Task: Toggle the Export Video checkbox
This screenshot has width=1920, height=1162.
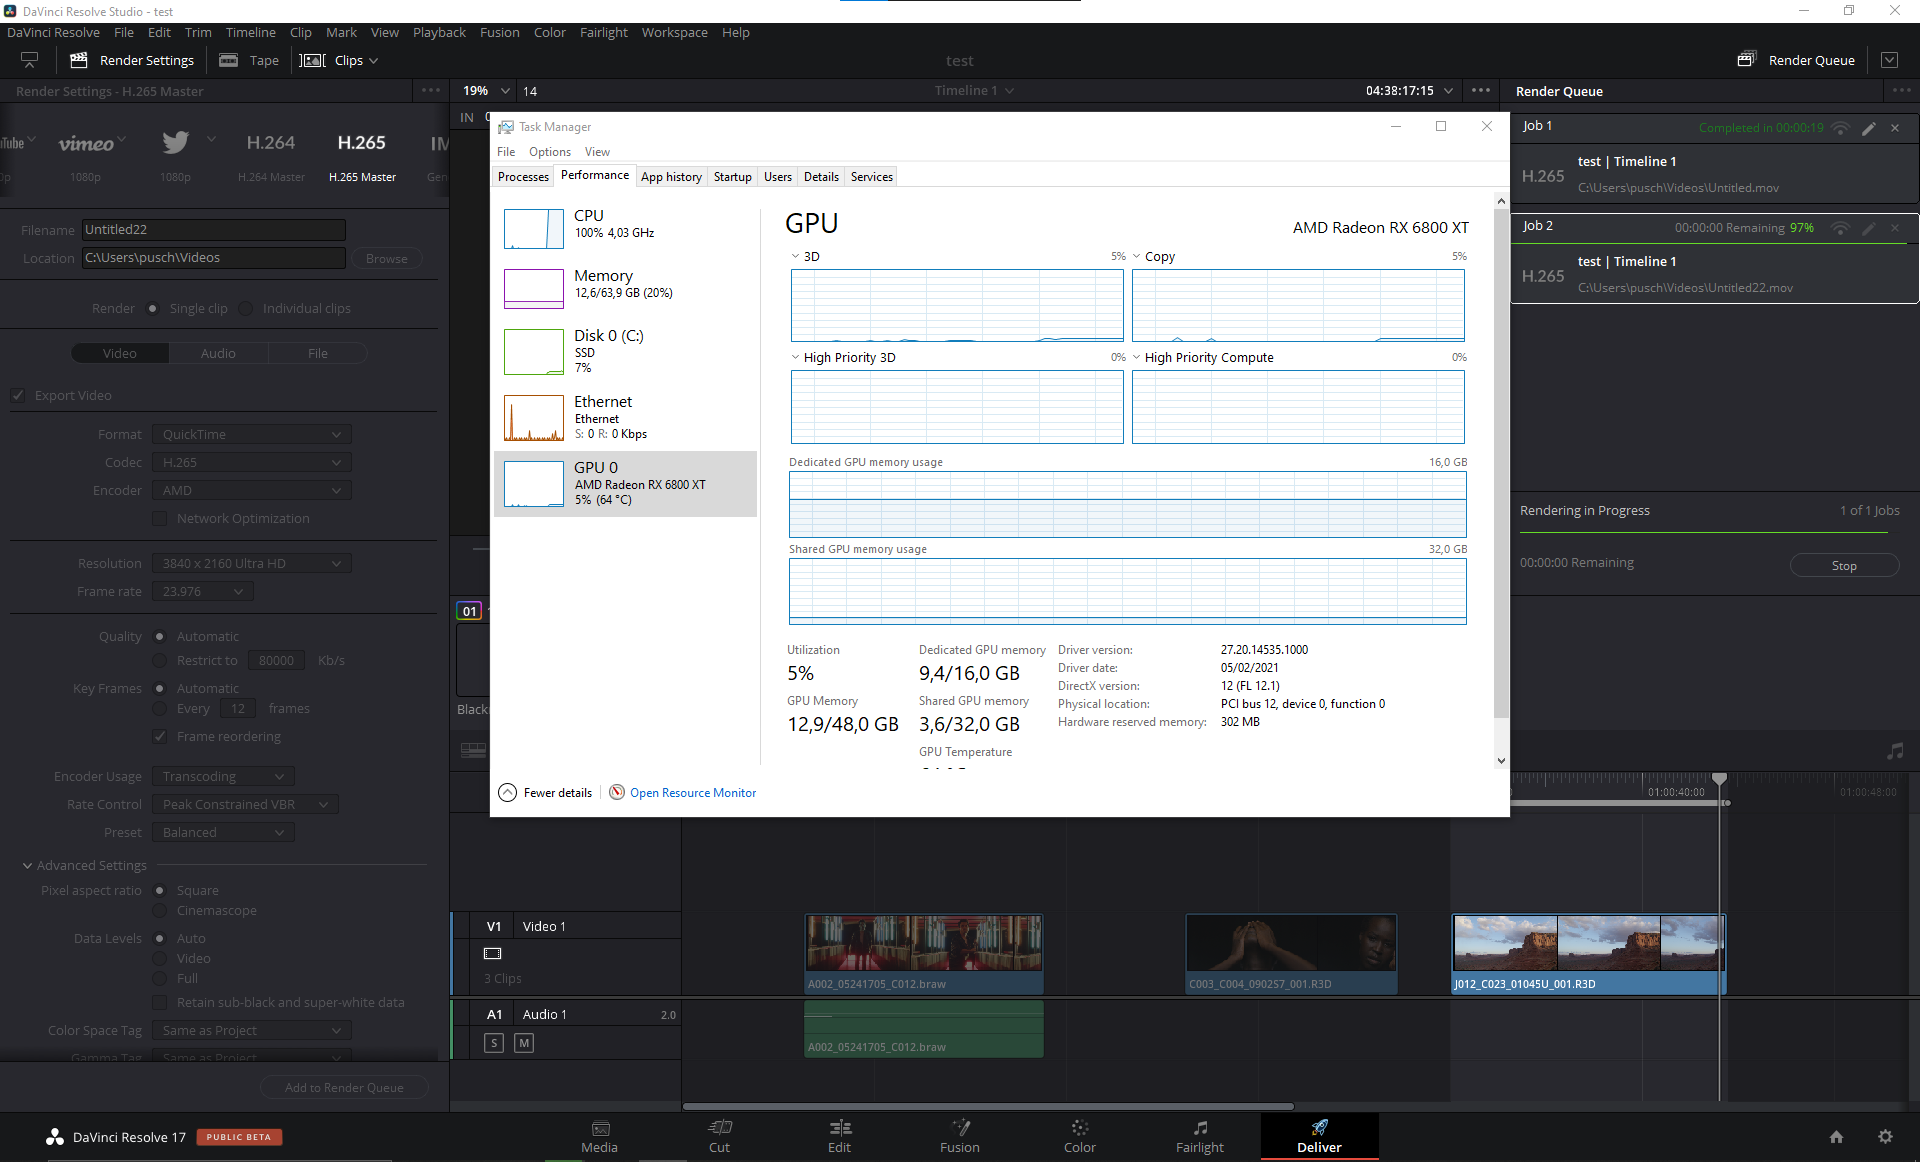Action: coord(18,395)
